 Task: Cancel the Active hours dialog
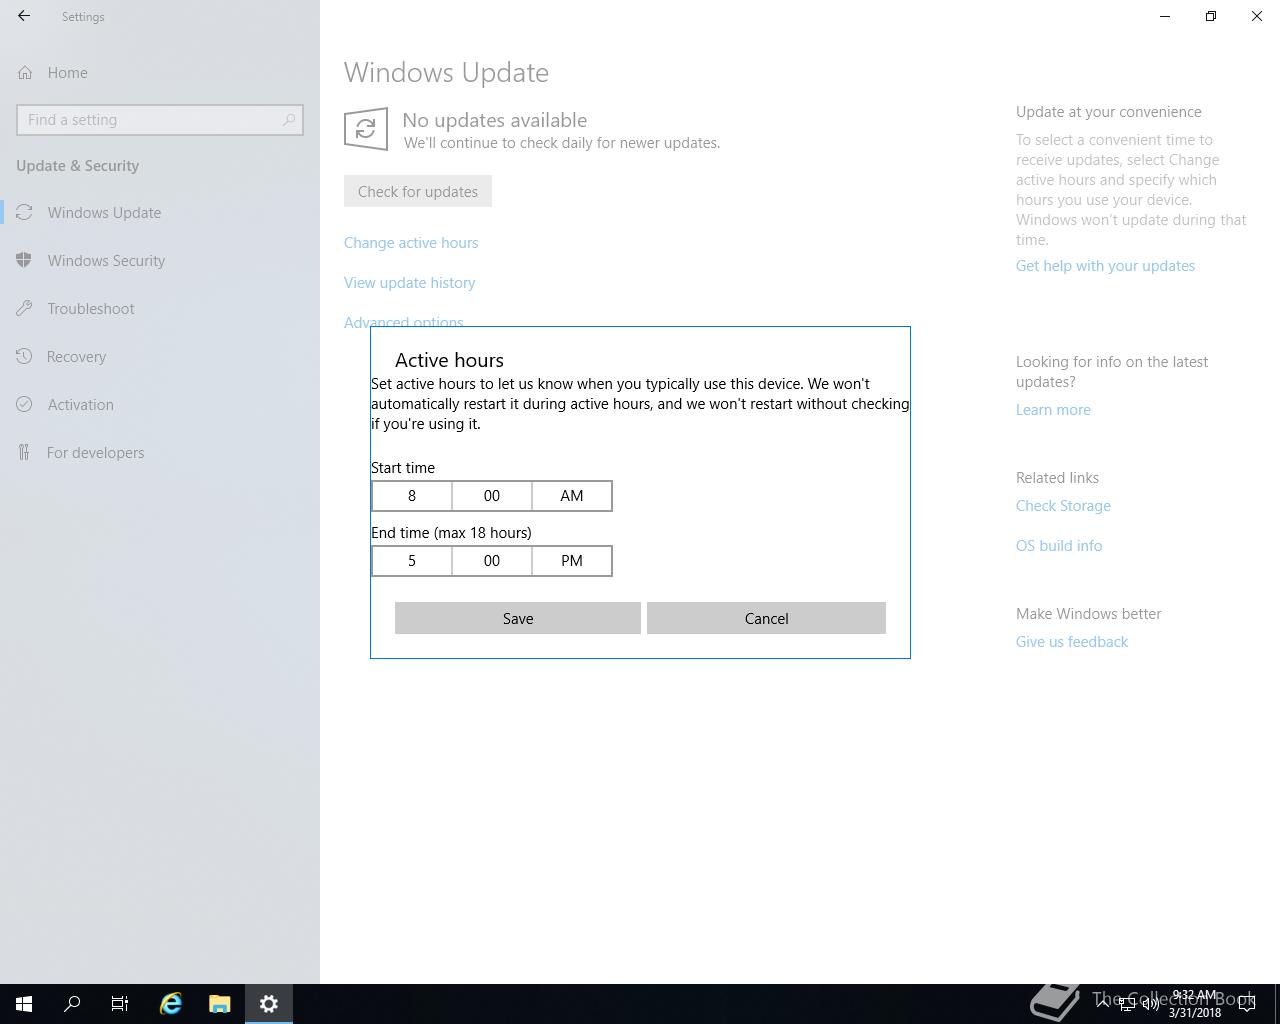766,618
